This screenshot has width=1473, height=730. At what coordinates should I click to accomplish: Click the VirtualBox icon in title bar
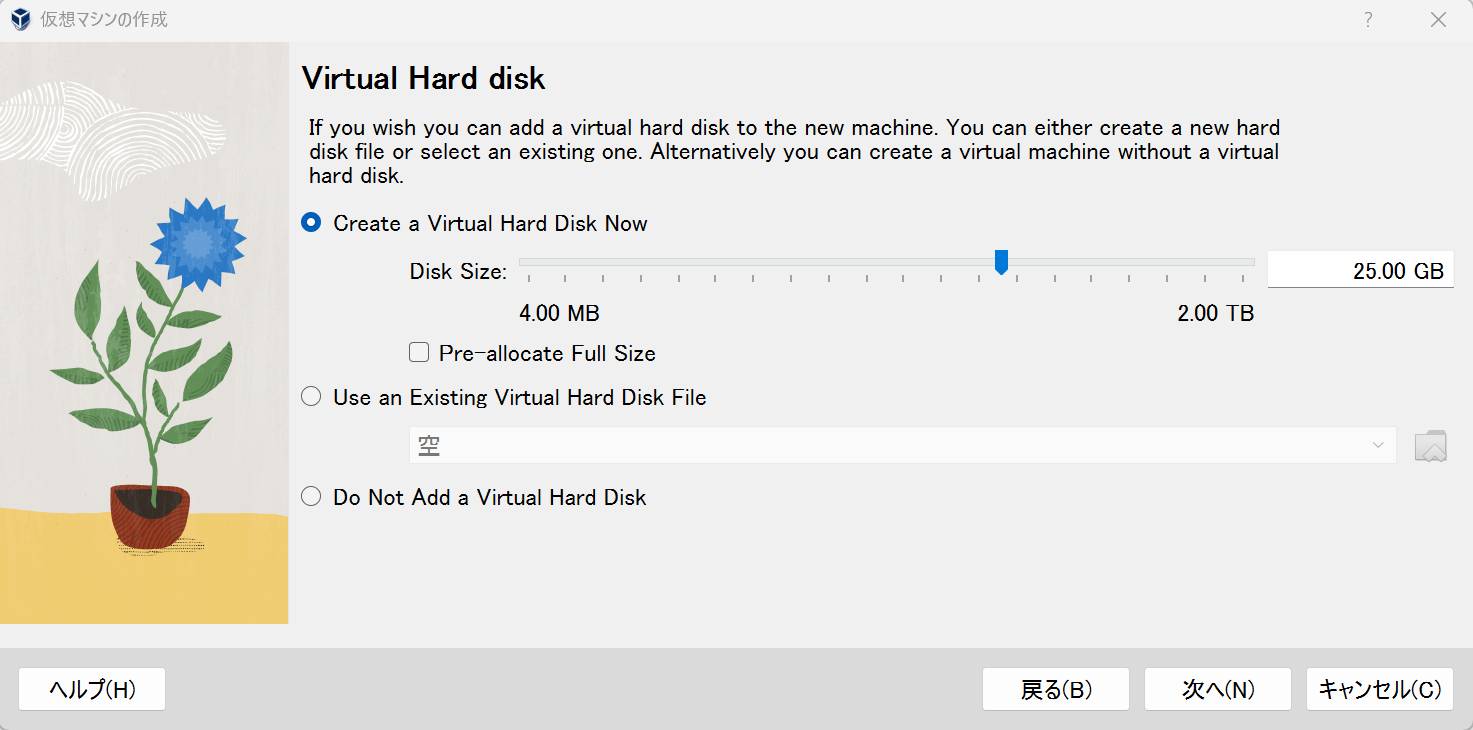click(20, 20)
